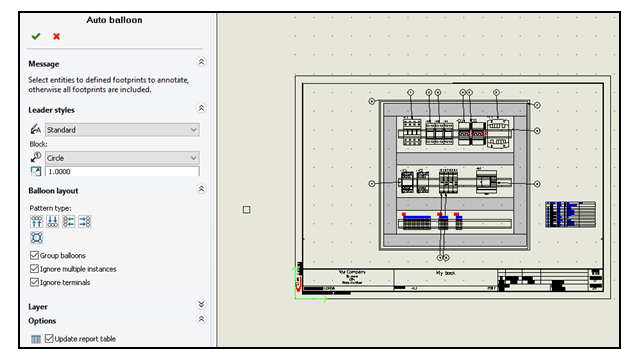Collapse the Balloon layout section
This screenshot has width=640, height=360.
pyautogui.click(x=201, y=189)
